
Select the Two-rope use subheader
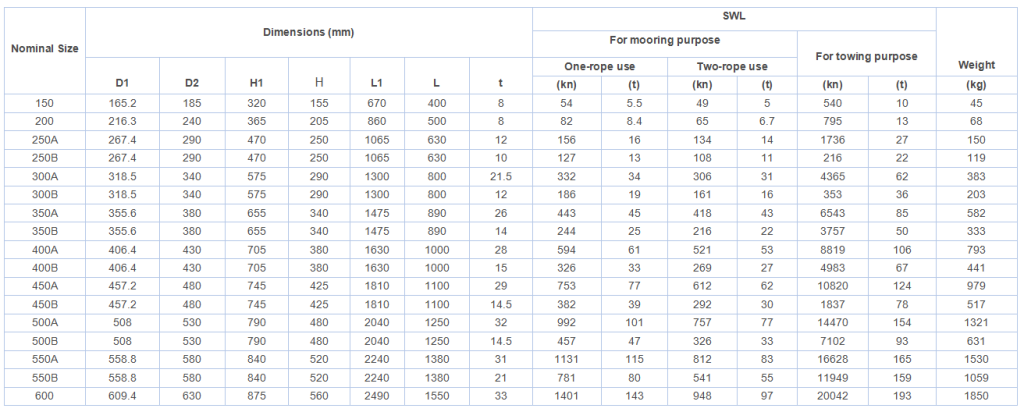pyautogui.click(x=732, y=67)
